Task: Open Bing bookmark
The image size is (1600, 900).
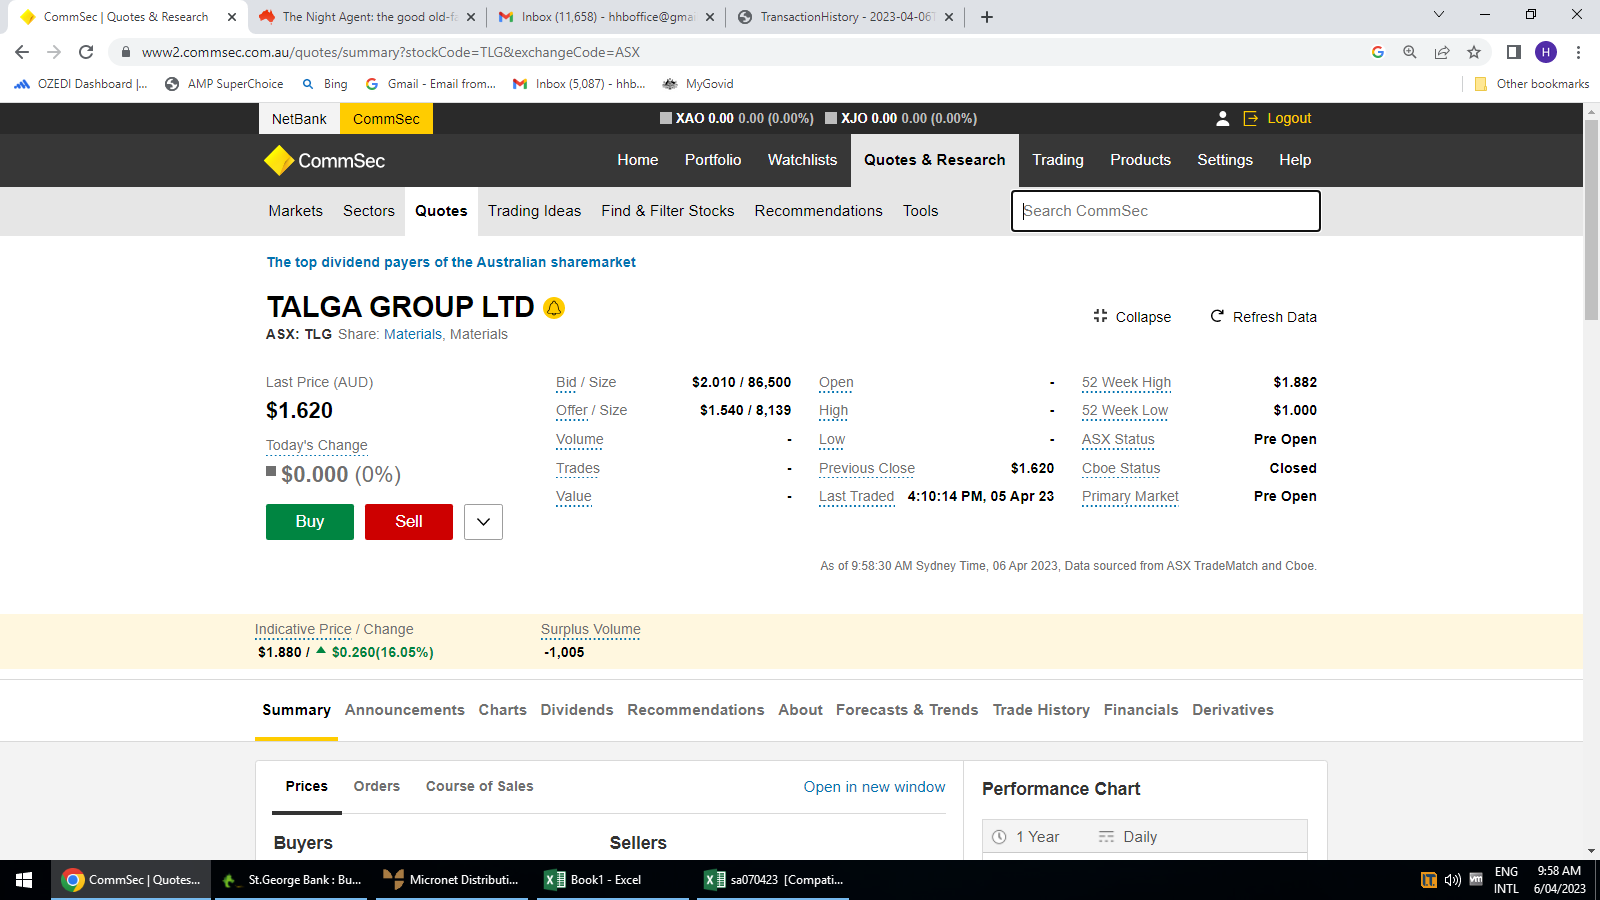Action: coord(325,84)
